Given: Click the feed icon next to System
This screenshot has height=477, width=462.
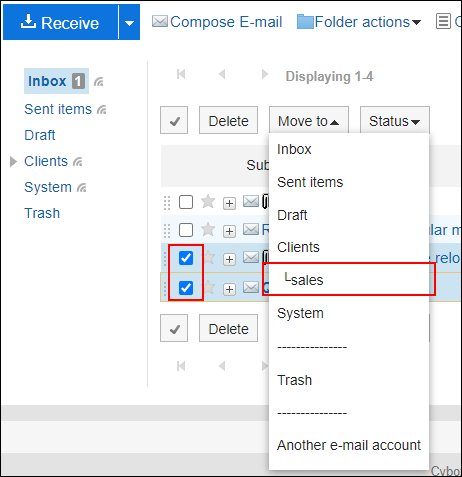Looking at the screenshot, I should pos(82,188).
